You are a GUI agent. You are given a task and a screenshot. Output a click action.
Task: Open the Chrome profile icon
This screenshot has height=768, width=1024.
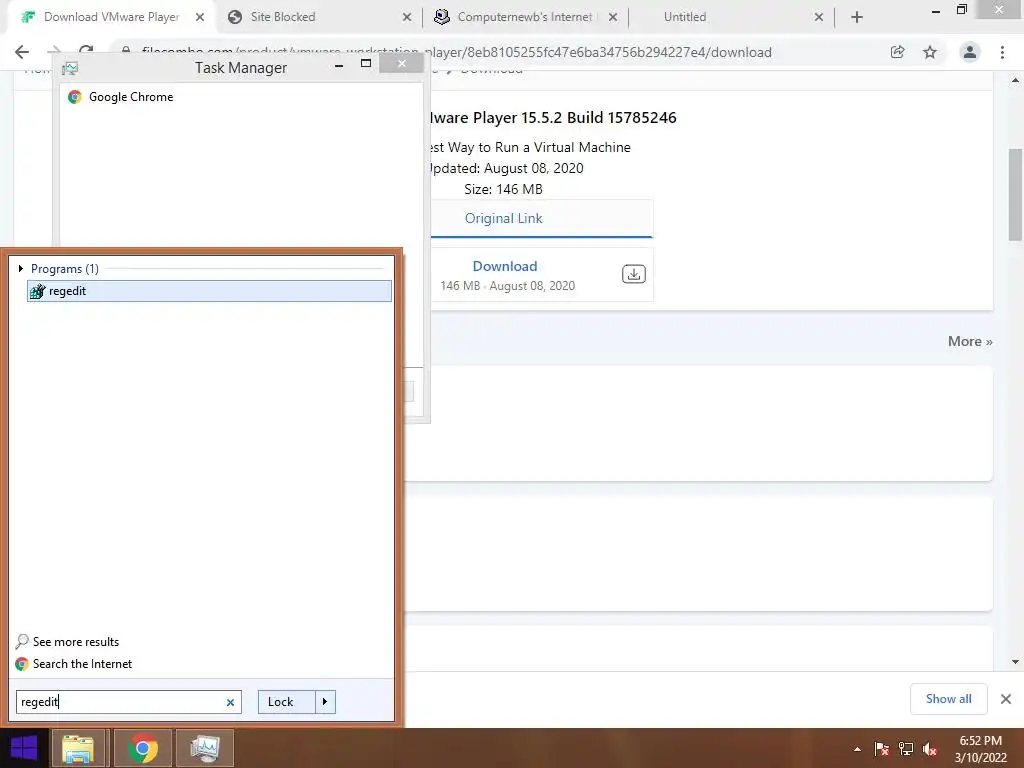[x=970, y=52]
